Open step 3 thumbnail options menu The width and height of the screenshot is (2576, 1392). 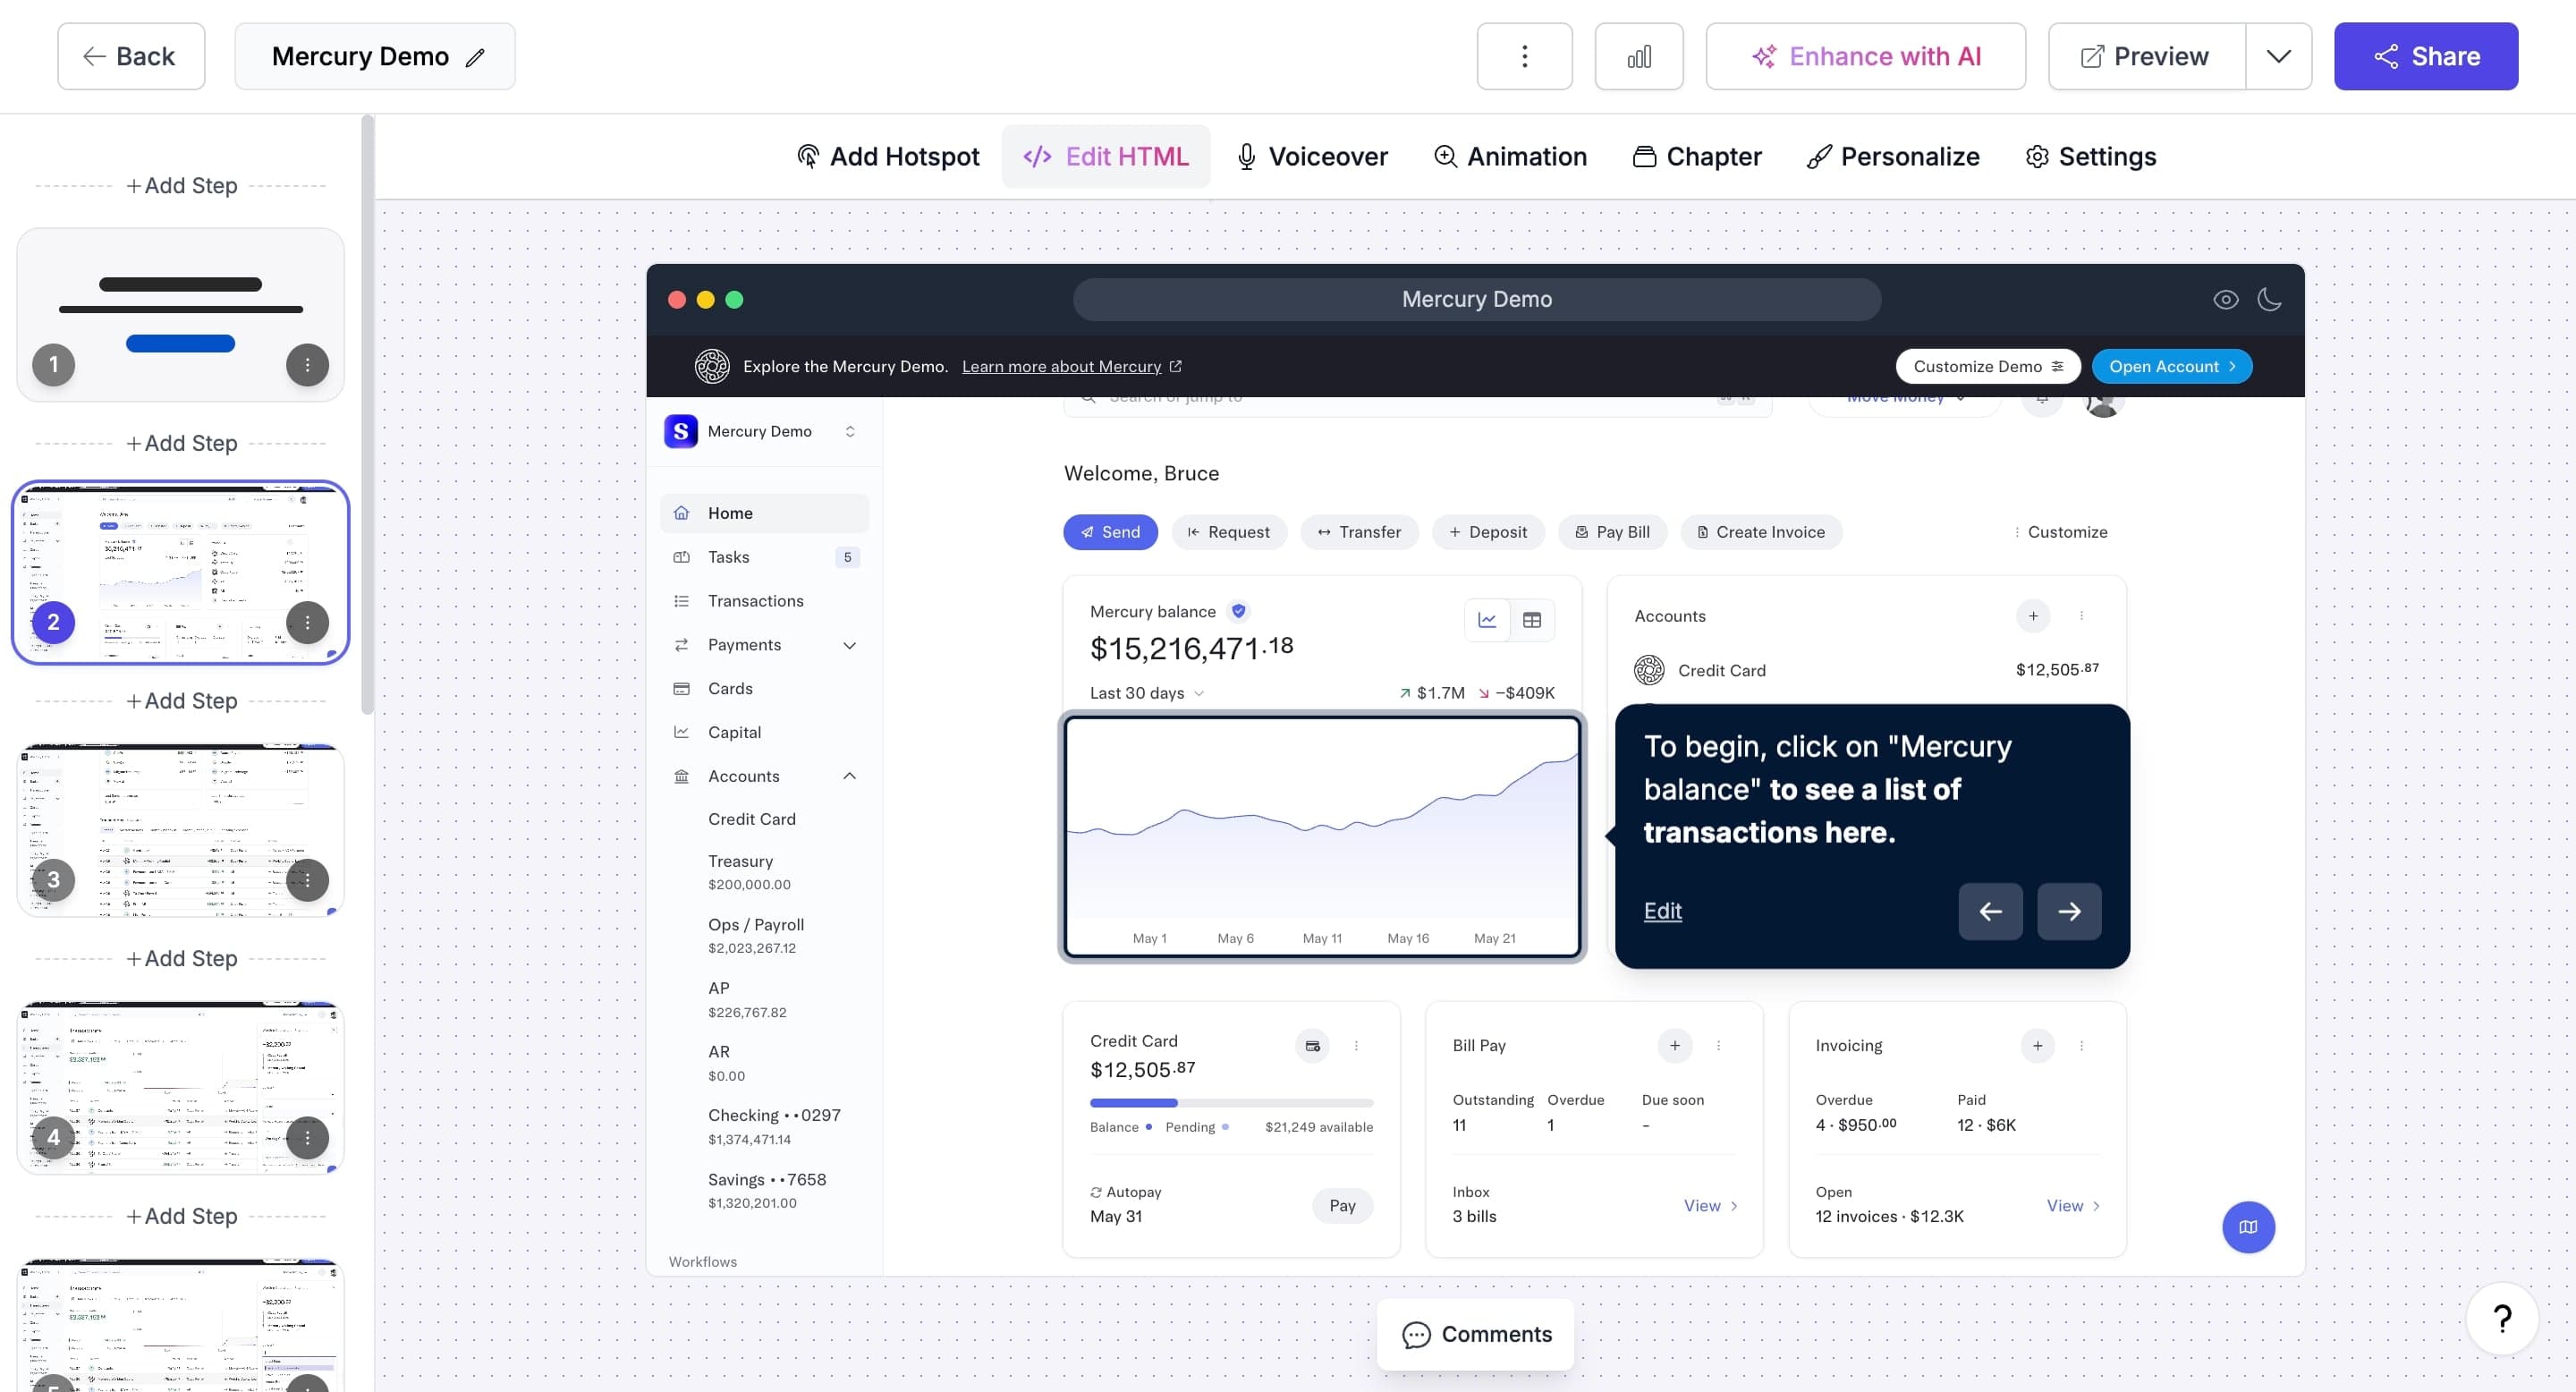pos(307,880)
